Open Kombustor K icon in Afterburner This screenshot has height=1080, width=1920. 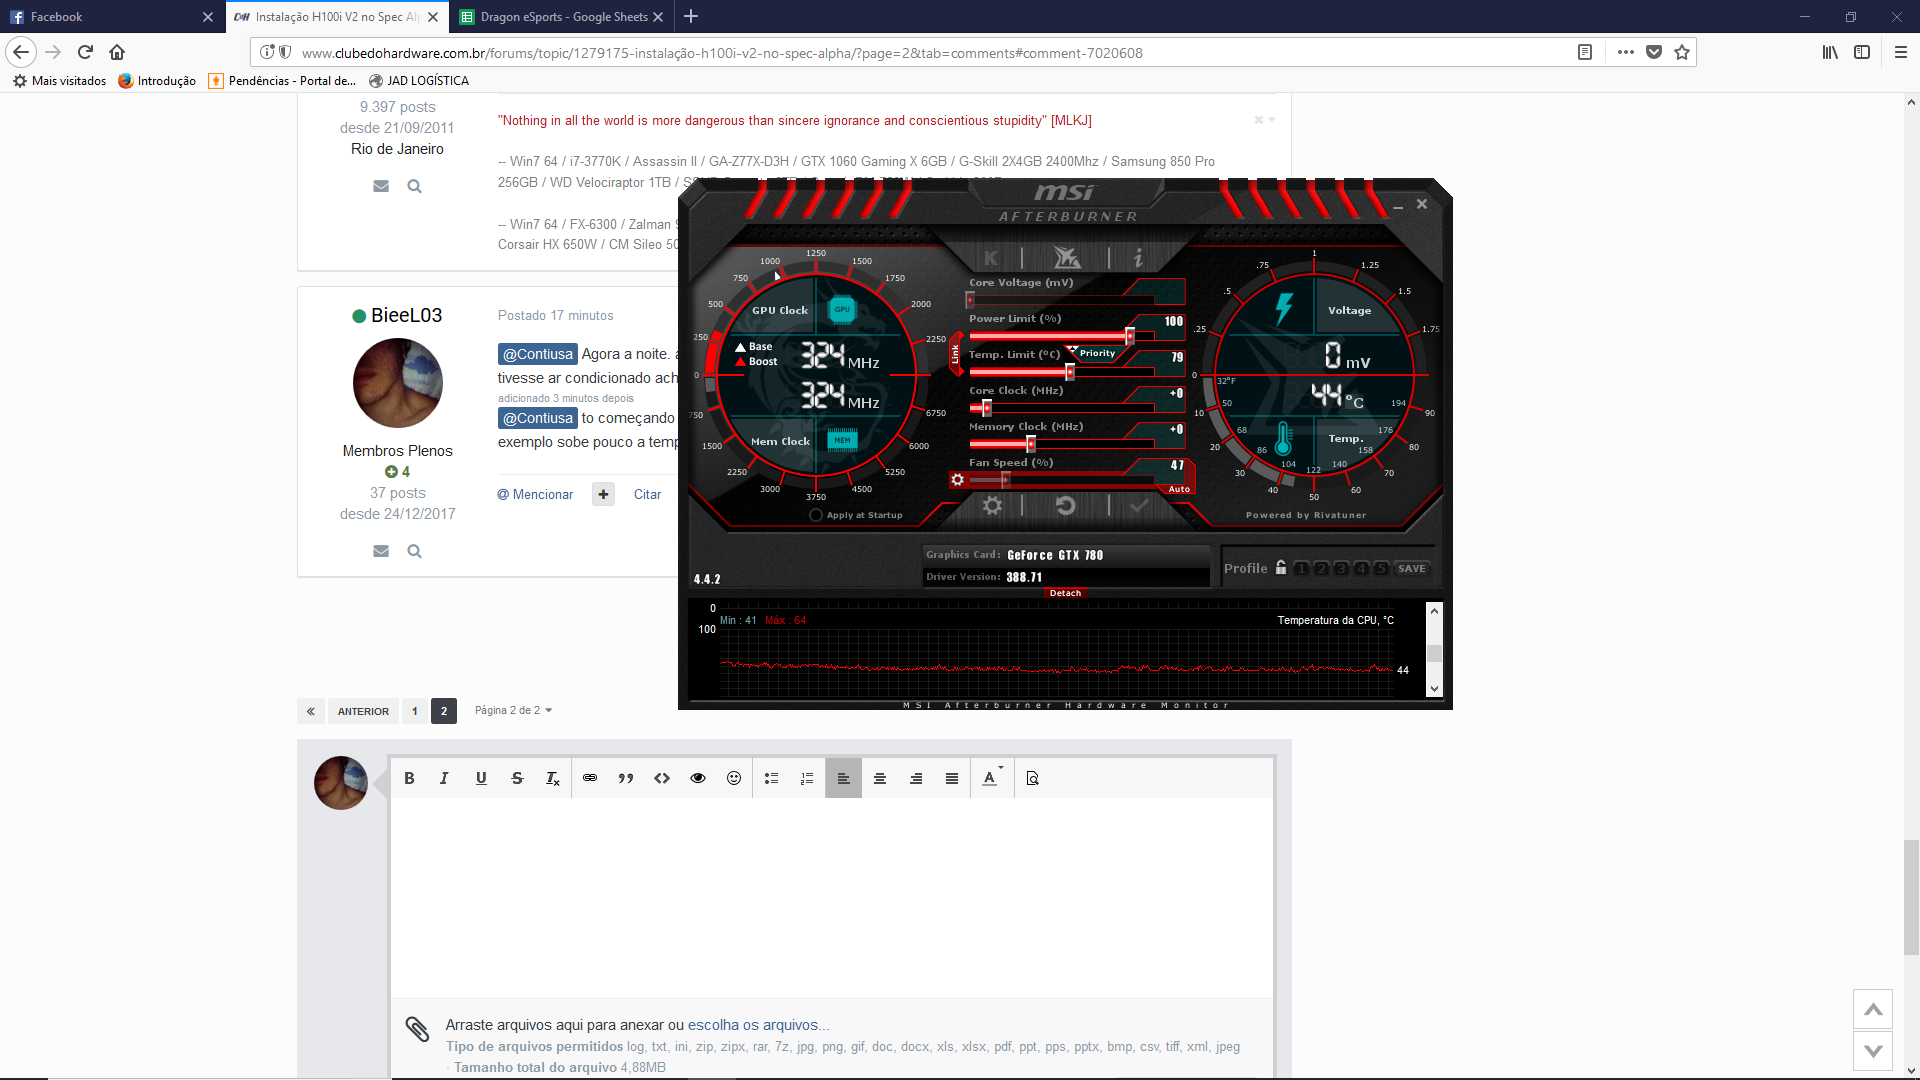pos(991,258)
